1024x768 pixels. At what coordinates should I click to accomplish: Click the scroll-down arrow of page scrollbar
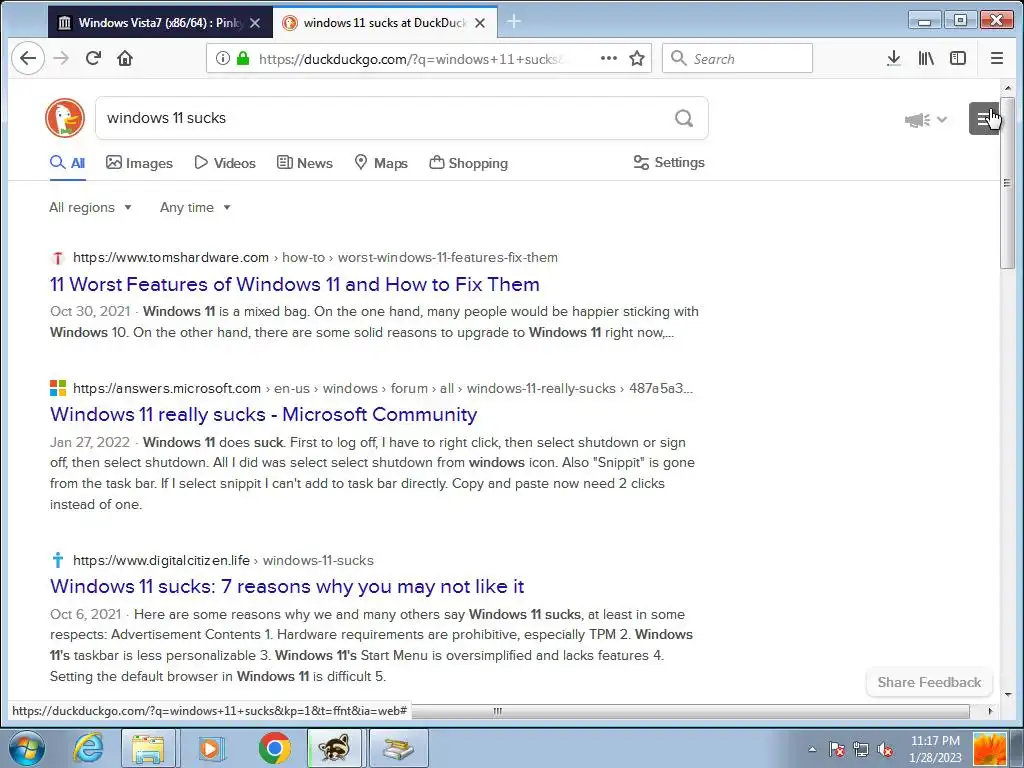click(1007, 695)
